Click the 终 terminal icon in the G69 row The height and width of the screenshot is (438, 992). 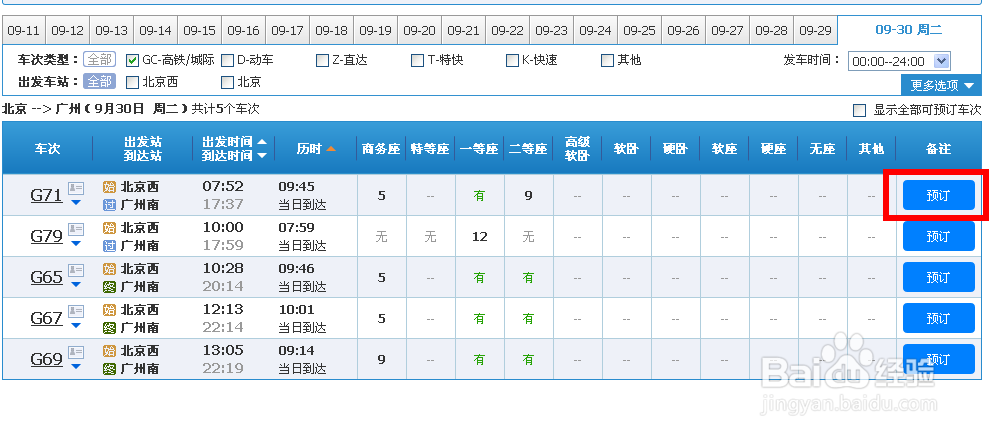(109, 368)
